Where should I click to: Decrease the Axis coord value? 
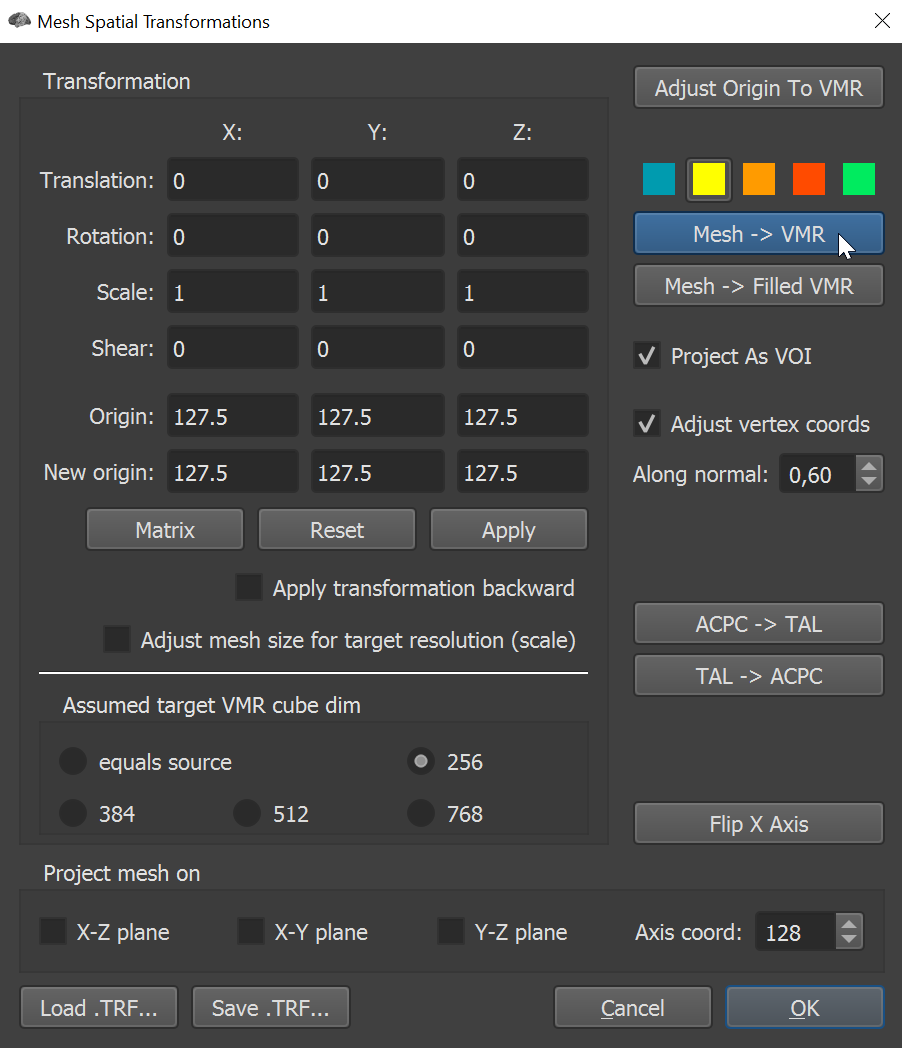[849, 938]
